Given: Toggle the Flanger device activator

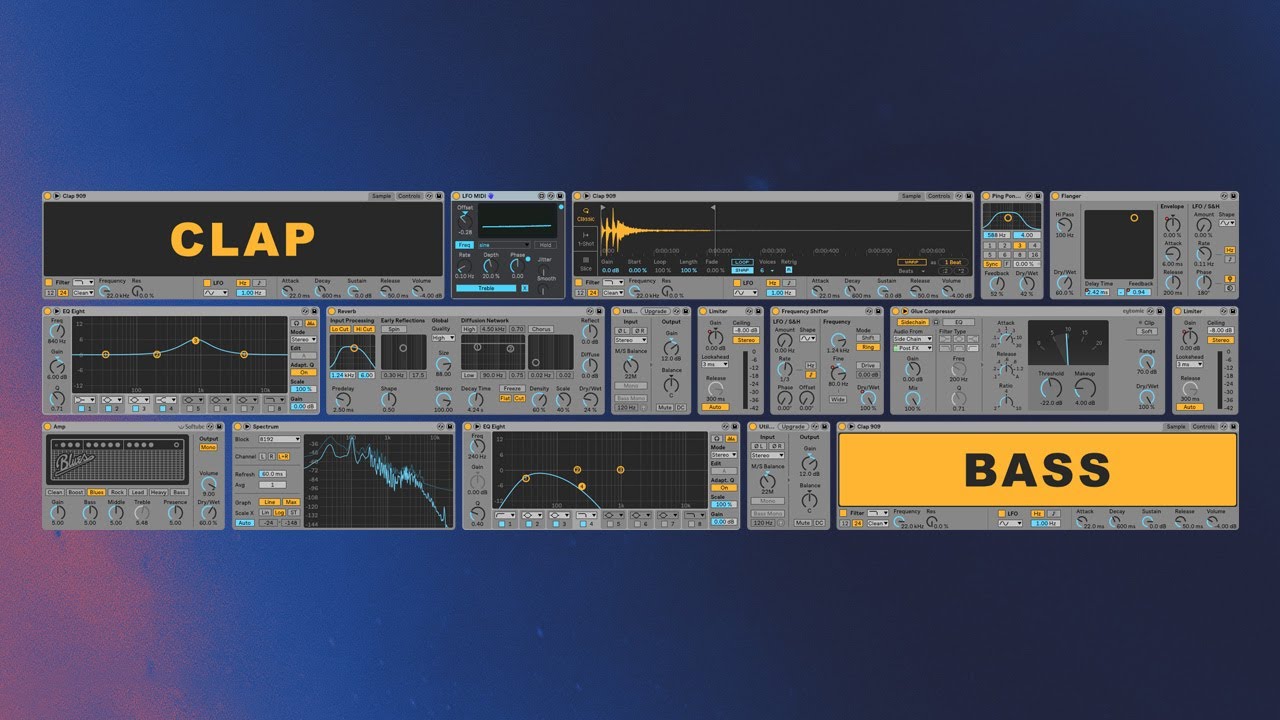Looking at the screenshot, I should [x=1057, y=196].
